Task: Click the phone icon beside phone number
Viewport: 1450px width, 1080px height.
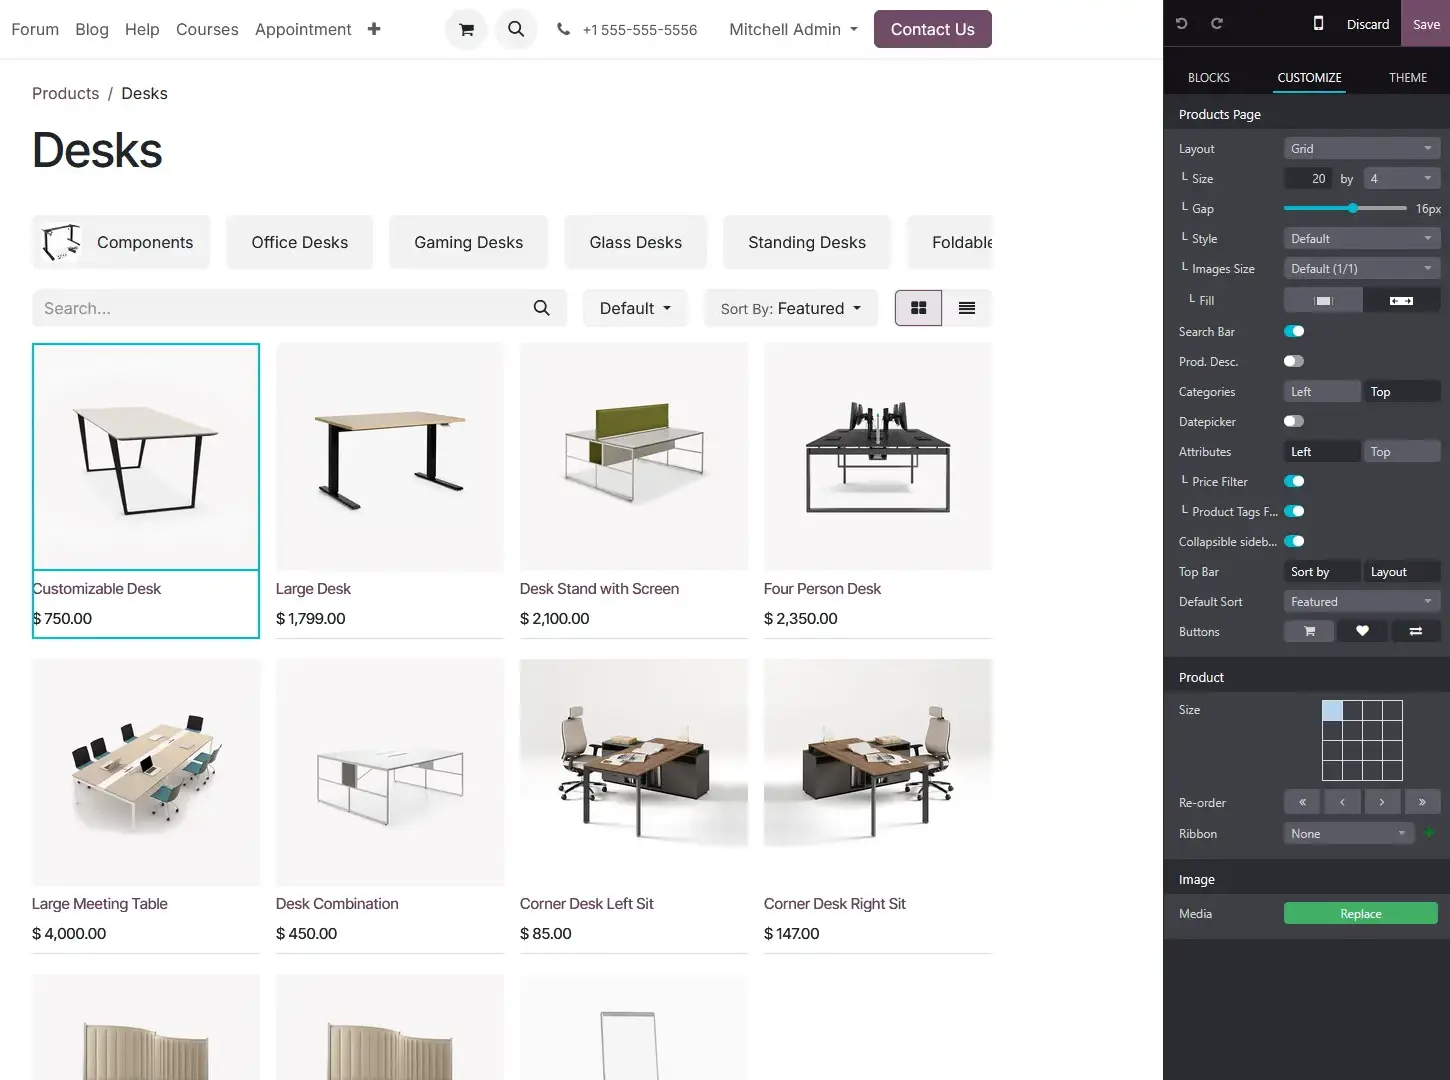Action: pyautogui.click(x=564, y=29)
